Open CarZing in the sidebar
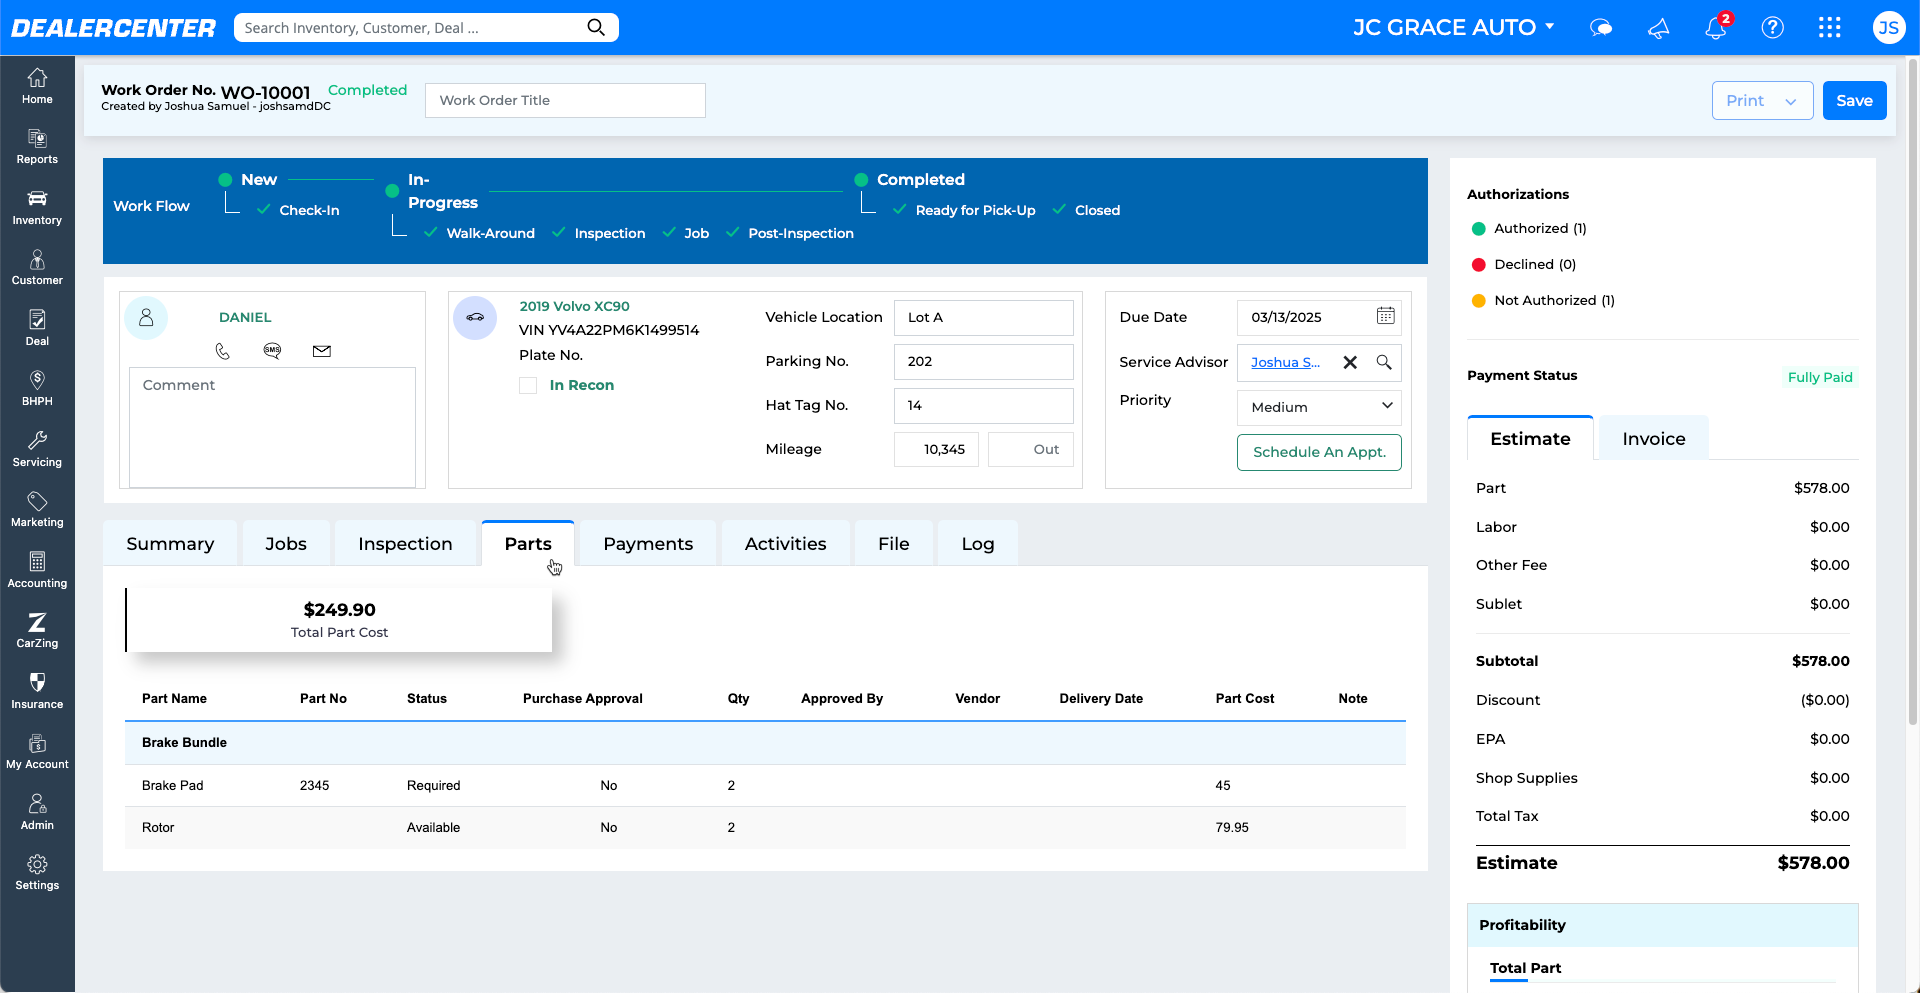The image size is (1920, 993). pyautogui.click(x=37, y=630)
